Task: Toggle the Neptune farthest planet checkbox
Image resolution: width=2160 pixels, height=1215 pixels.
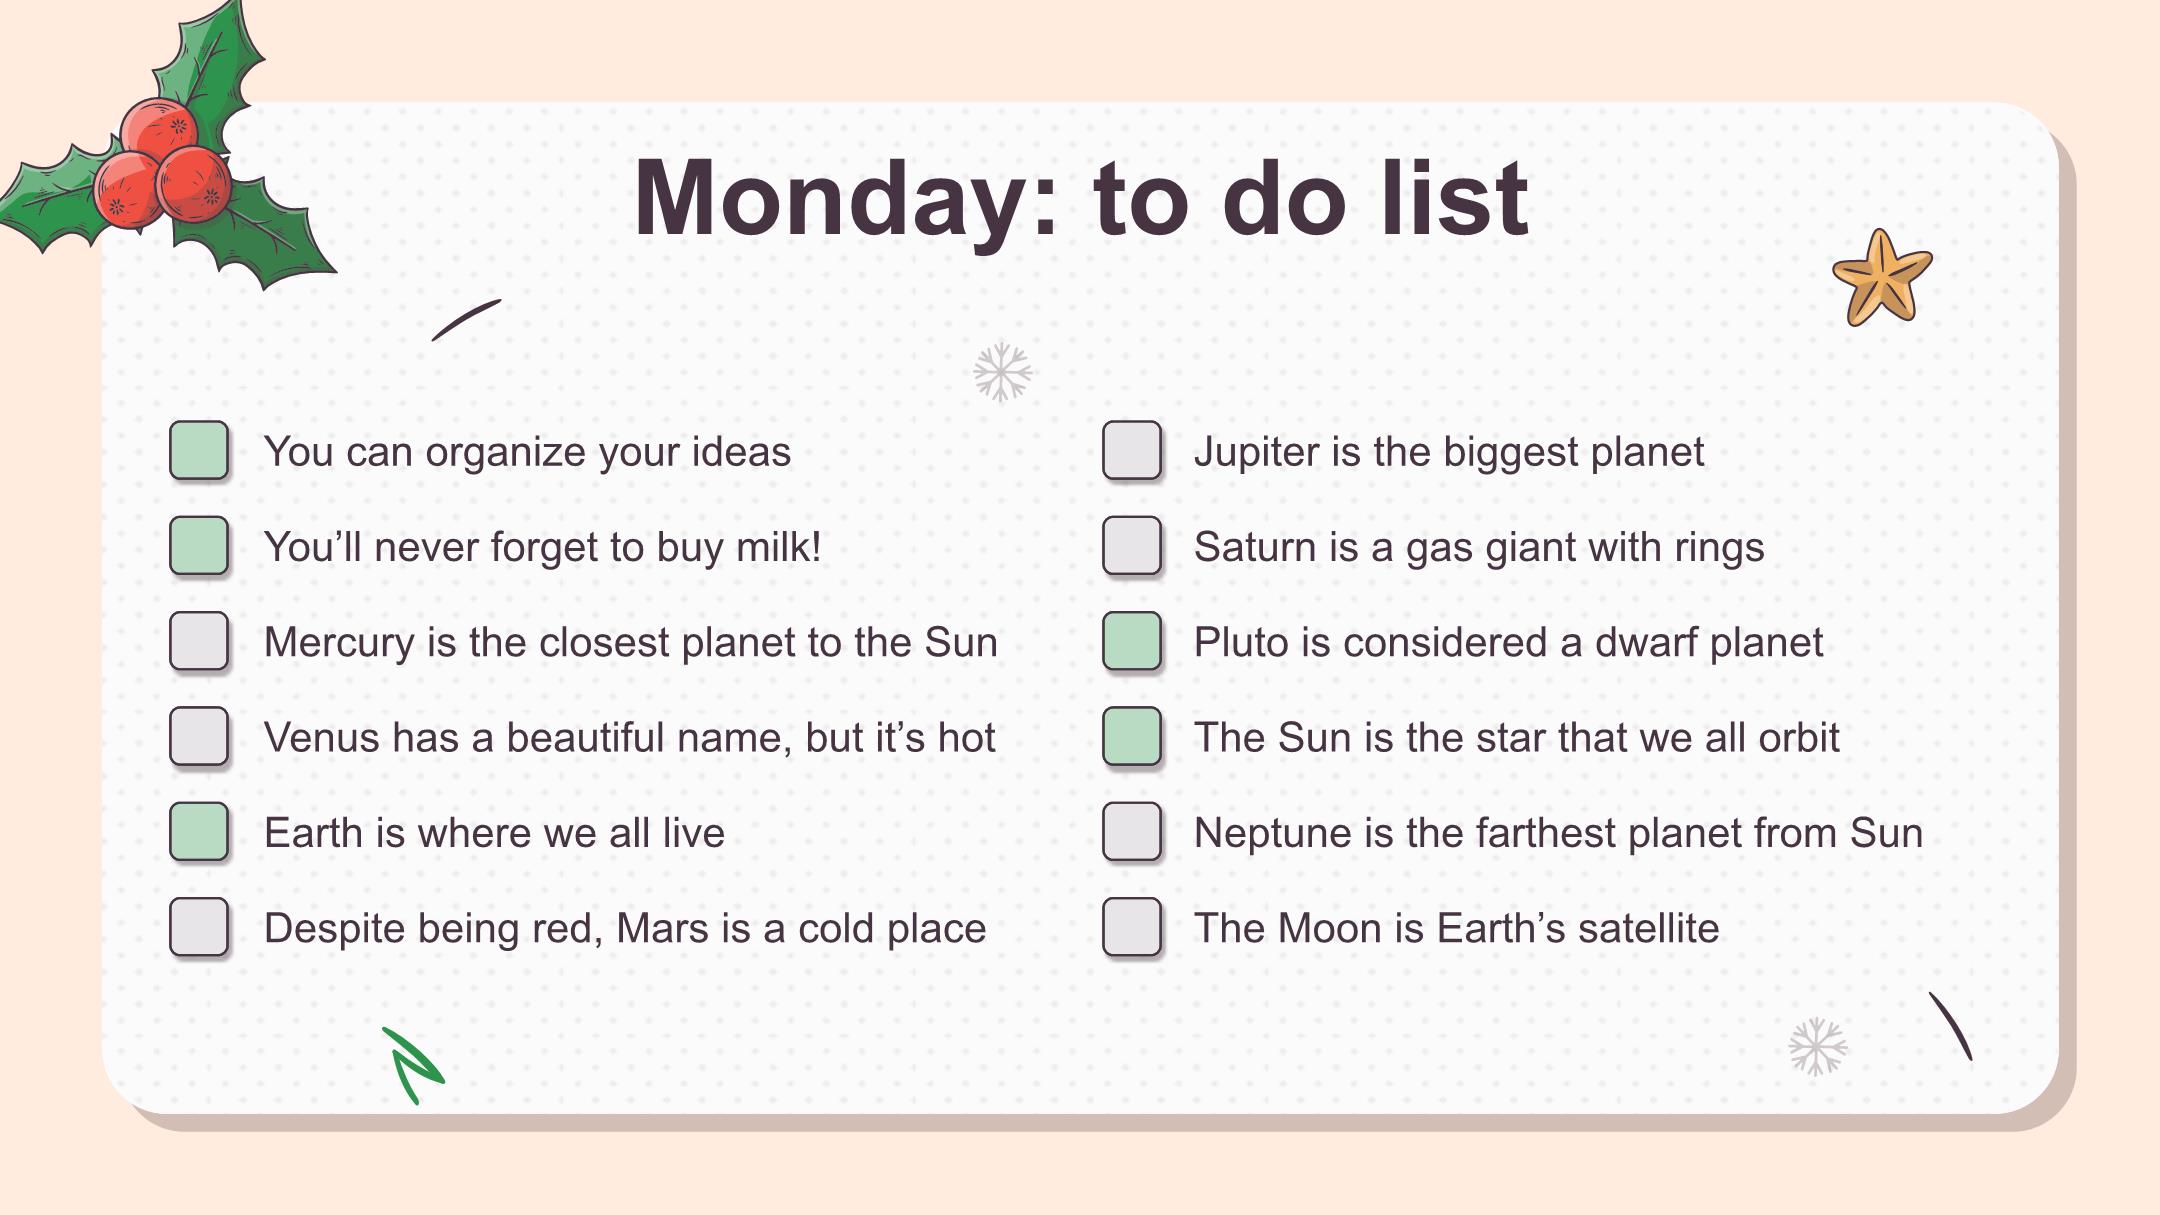Action: click(1132, 832)
